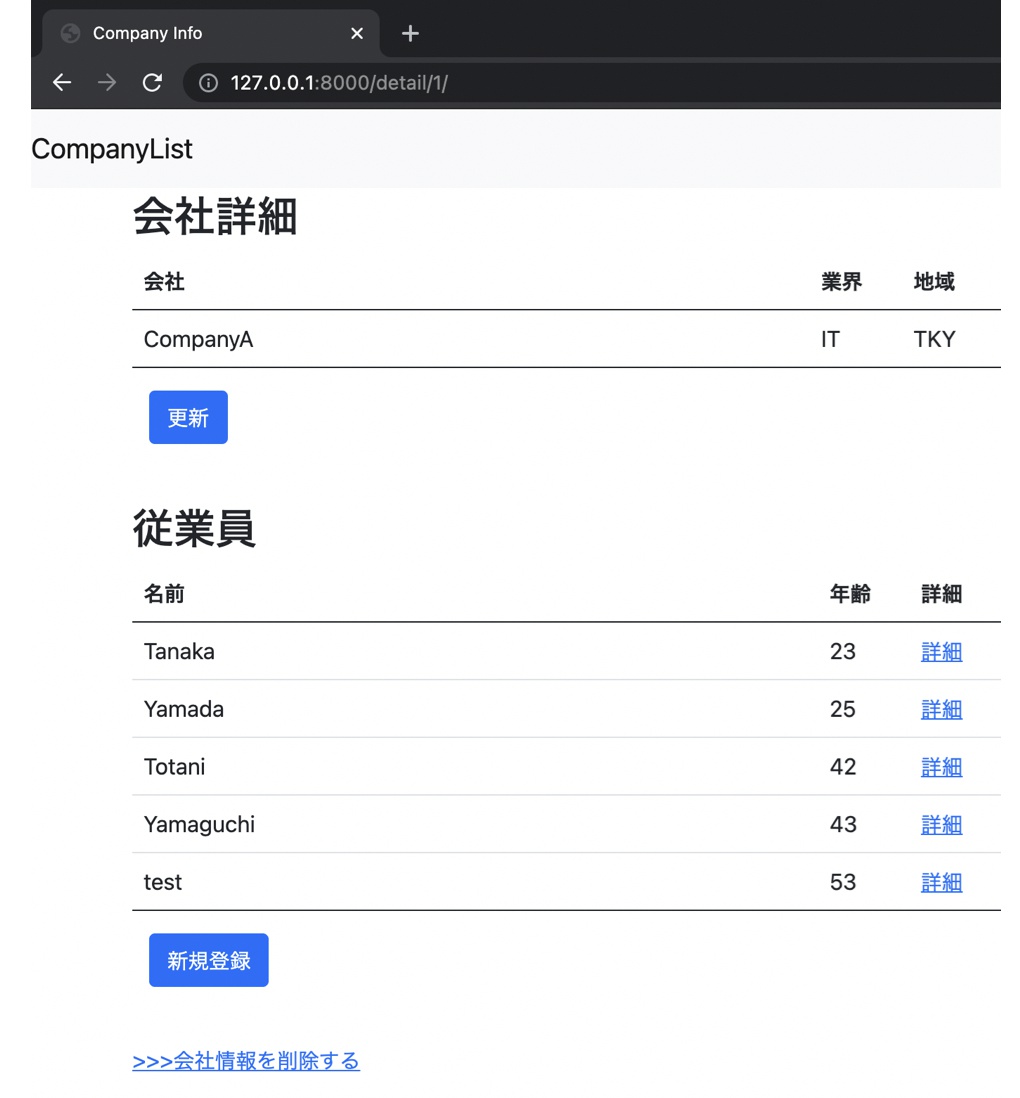
Task: Close the Company Info tab with the X
Action: click(357, 33)
